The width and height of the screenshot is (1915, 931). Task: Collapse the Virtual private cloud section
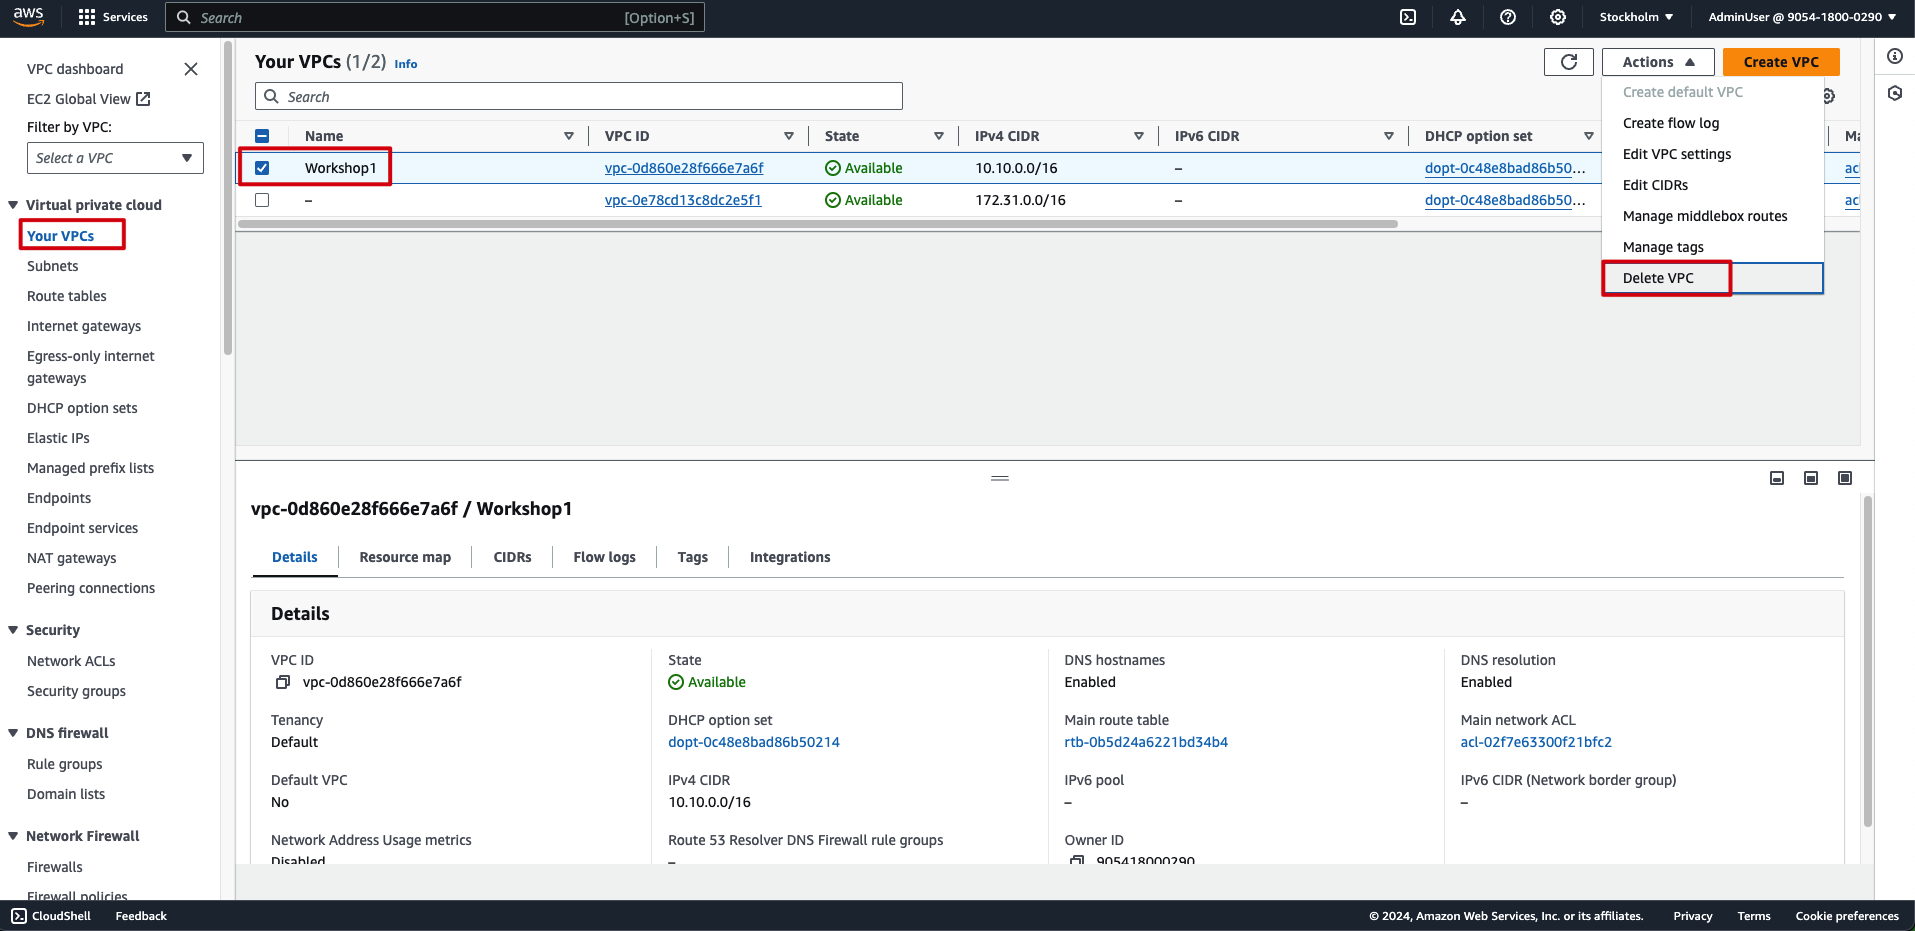14,205
